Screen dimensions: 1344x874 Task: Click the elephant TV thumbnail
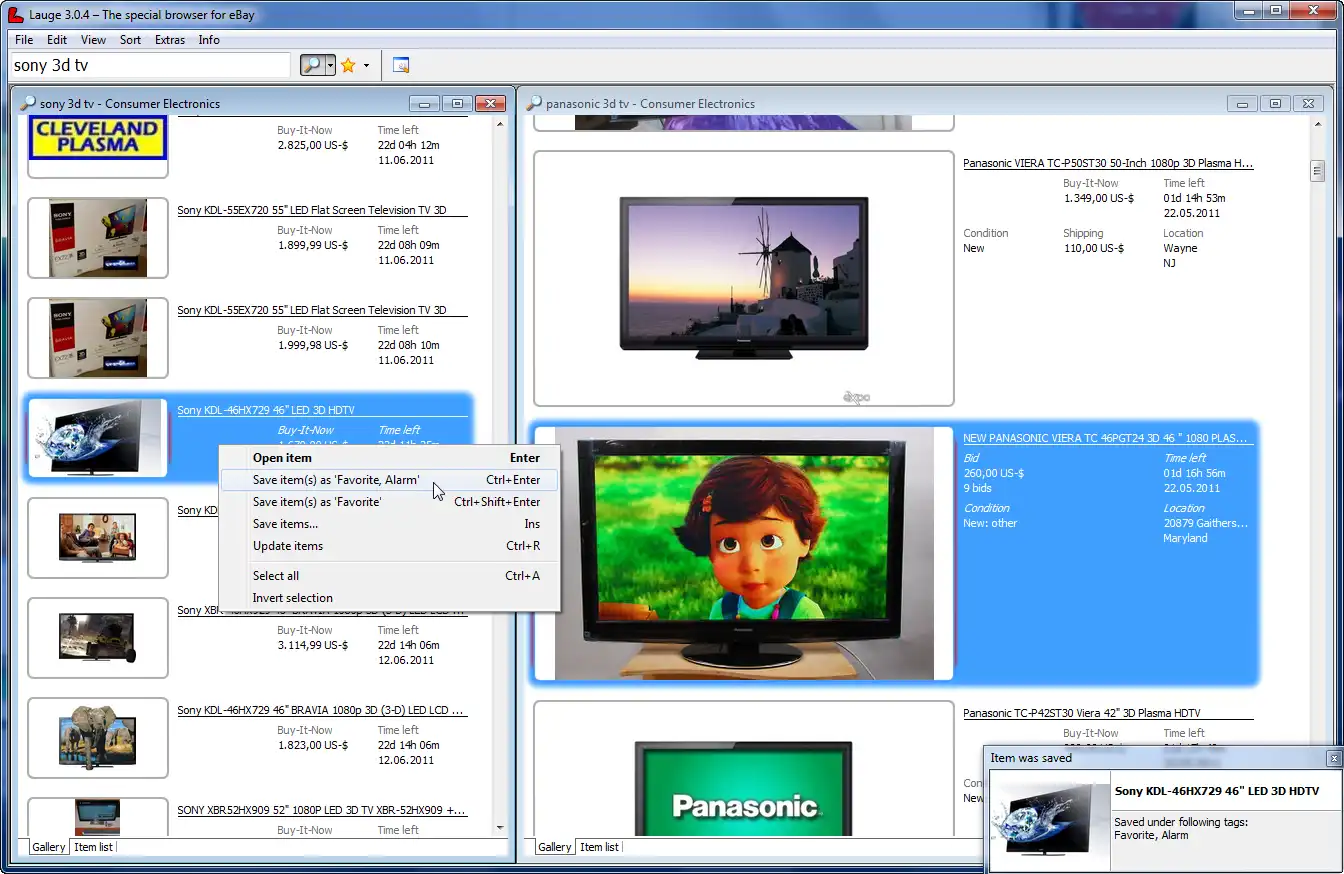click(x=97, y=738)
